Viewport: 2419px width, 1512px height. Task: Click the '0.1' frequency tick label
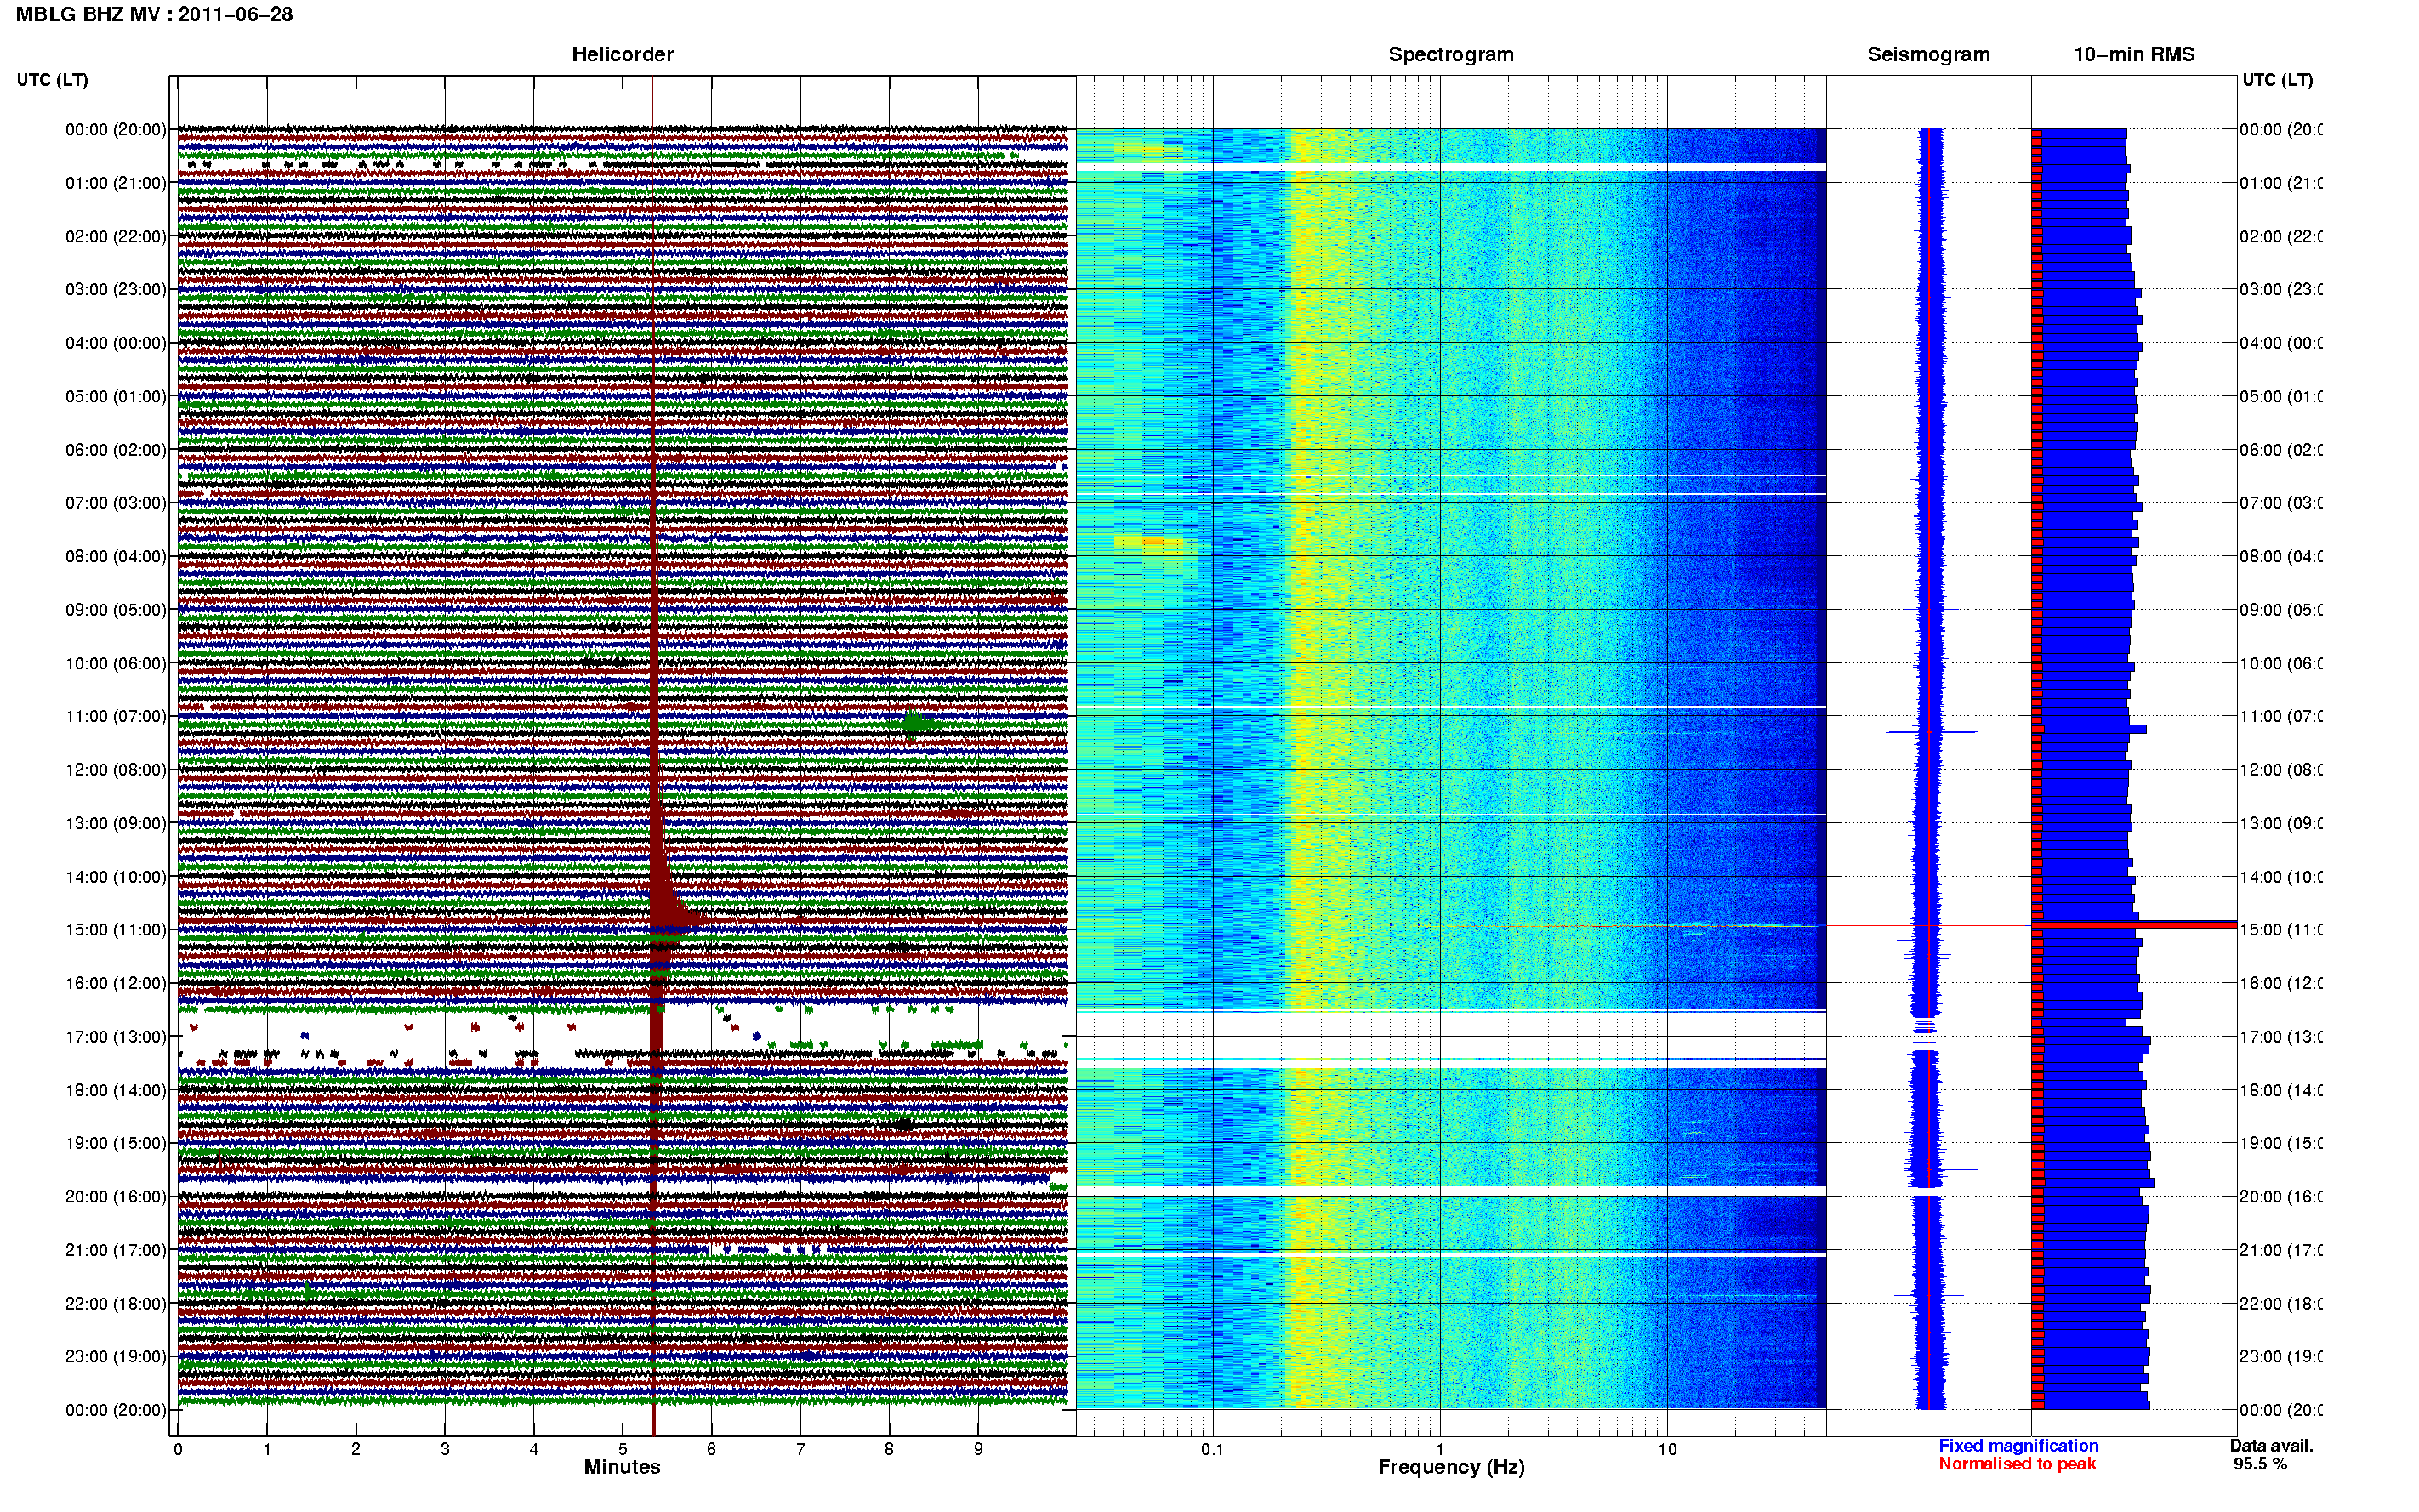click(x=1212, y=1449)
